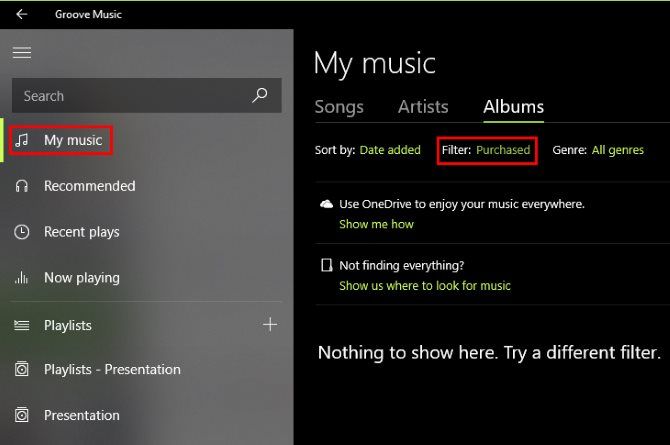Open the Recommended page

90,186
